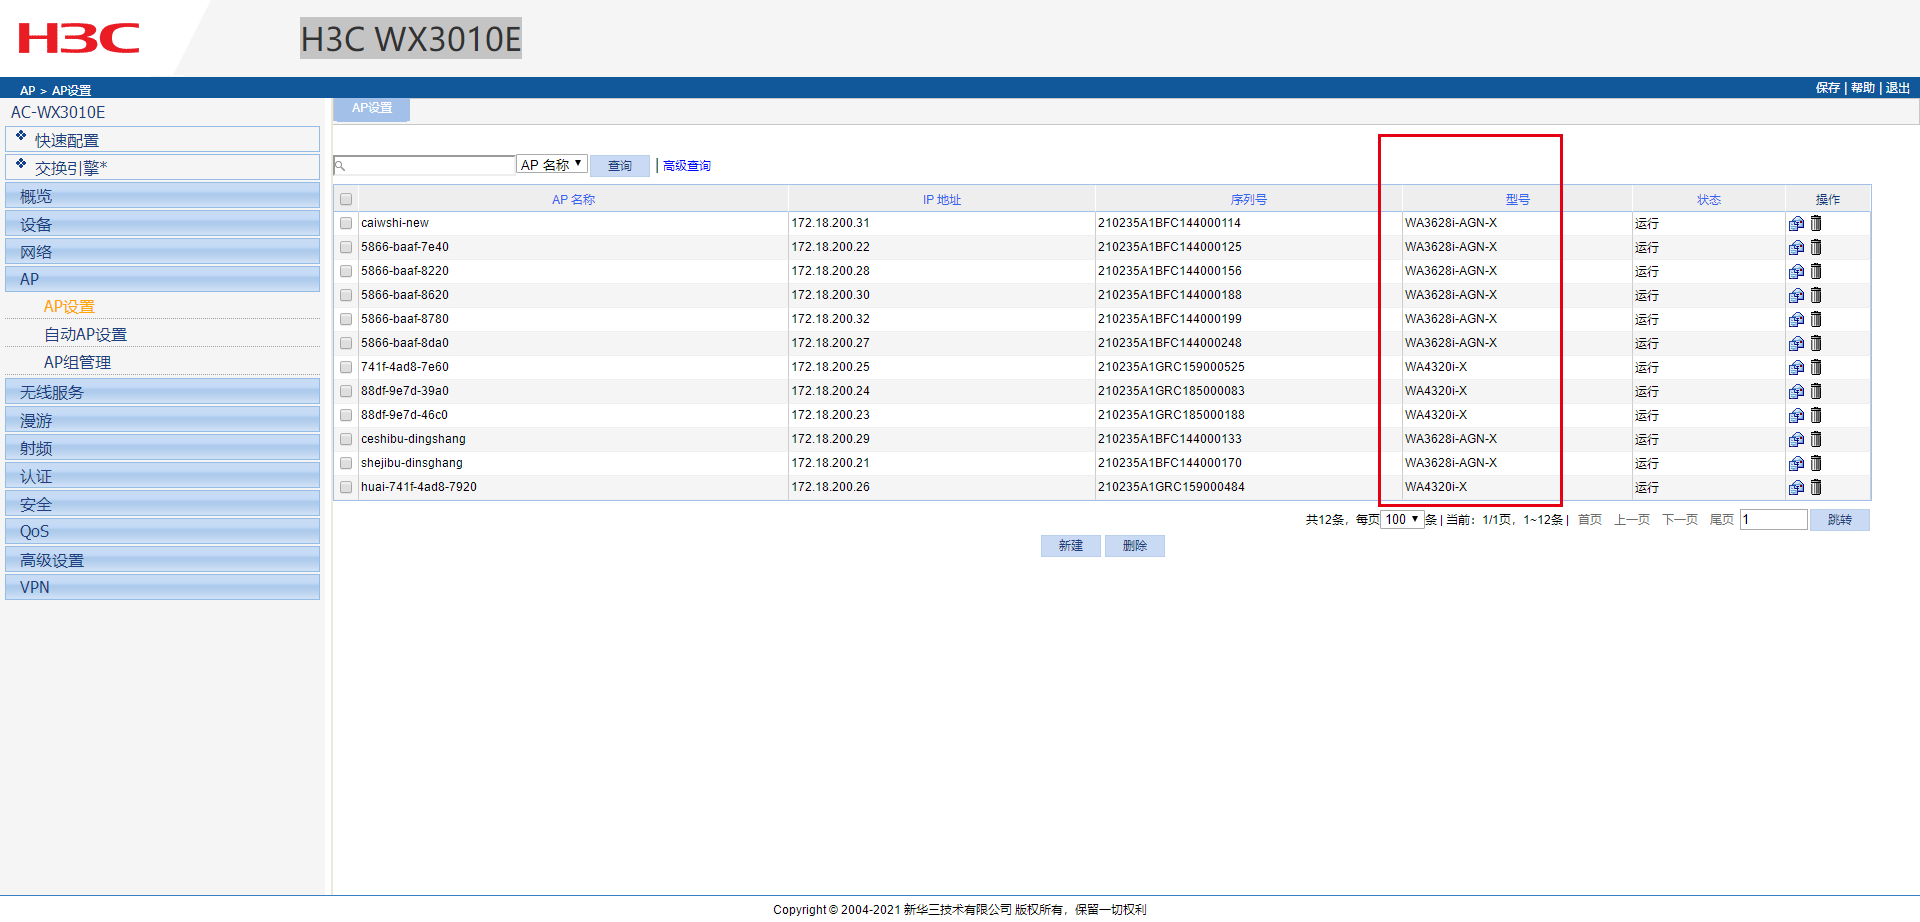Expand the 快速配置 sidebar section

pos(163,140)
